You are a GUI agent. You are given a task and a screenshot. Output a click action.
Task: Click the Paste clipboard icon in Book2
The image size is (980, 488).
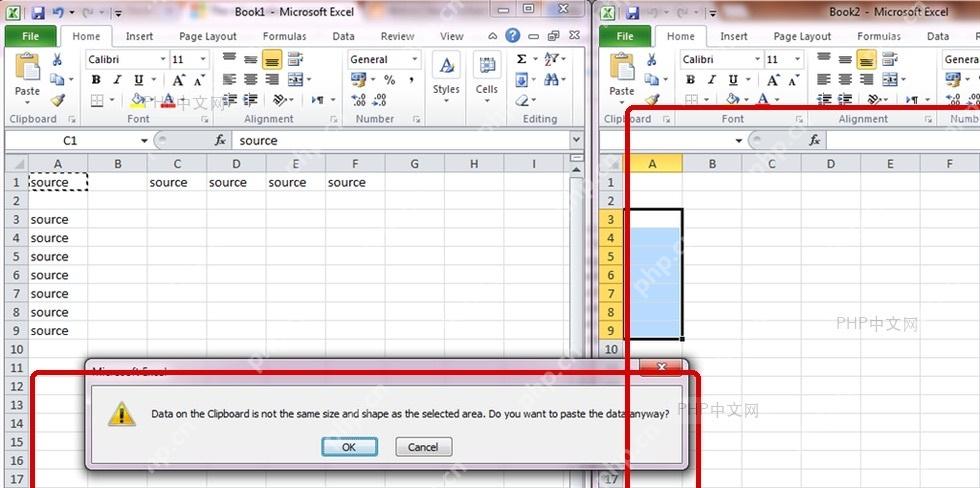point(621,67)
